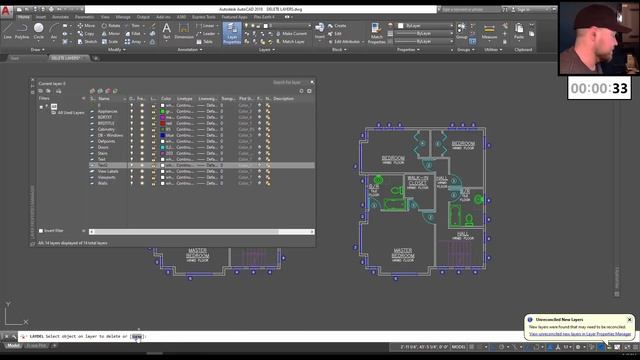Open the Output ribbon tab
The image size is (640, 360).
tap(143, 17)
